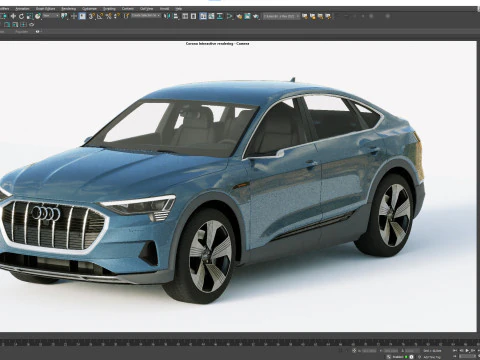Image resolution: width=480 pixels, height=360 pixels.
Task: Click the rendered Audi car in the viewport
Action: tap(212, 191)
